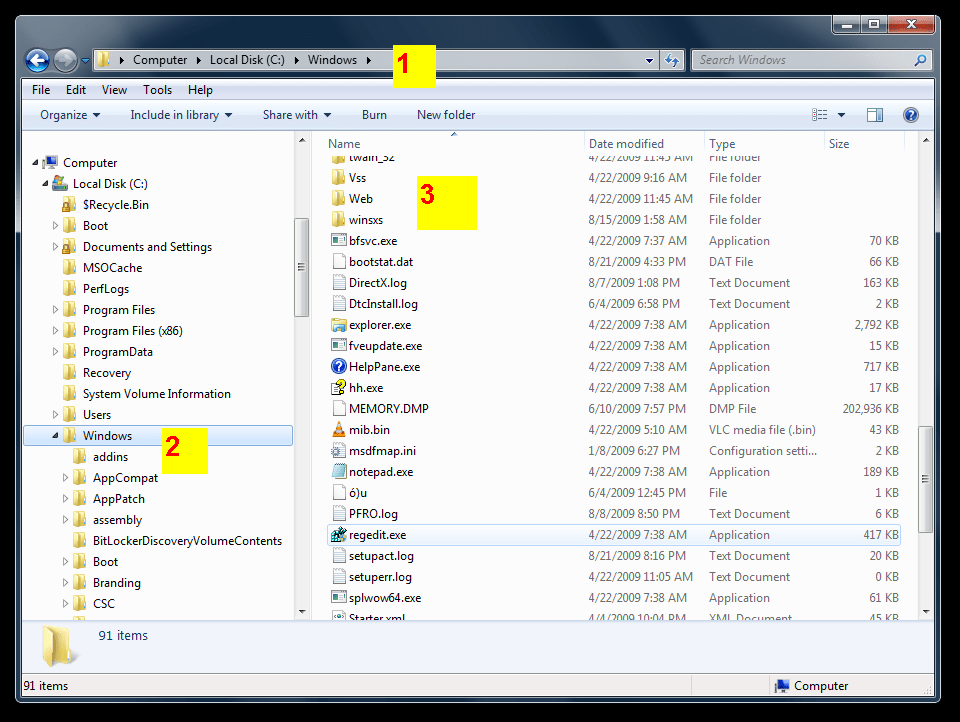Click the blue Help icon on the toolbar
The width and height of the screenshot is (960, 722).
pyautogui.click(x=911, y=114)
